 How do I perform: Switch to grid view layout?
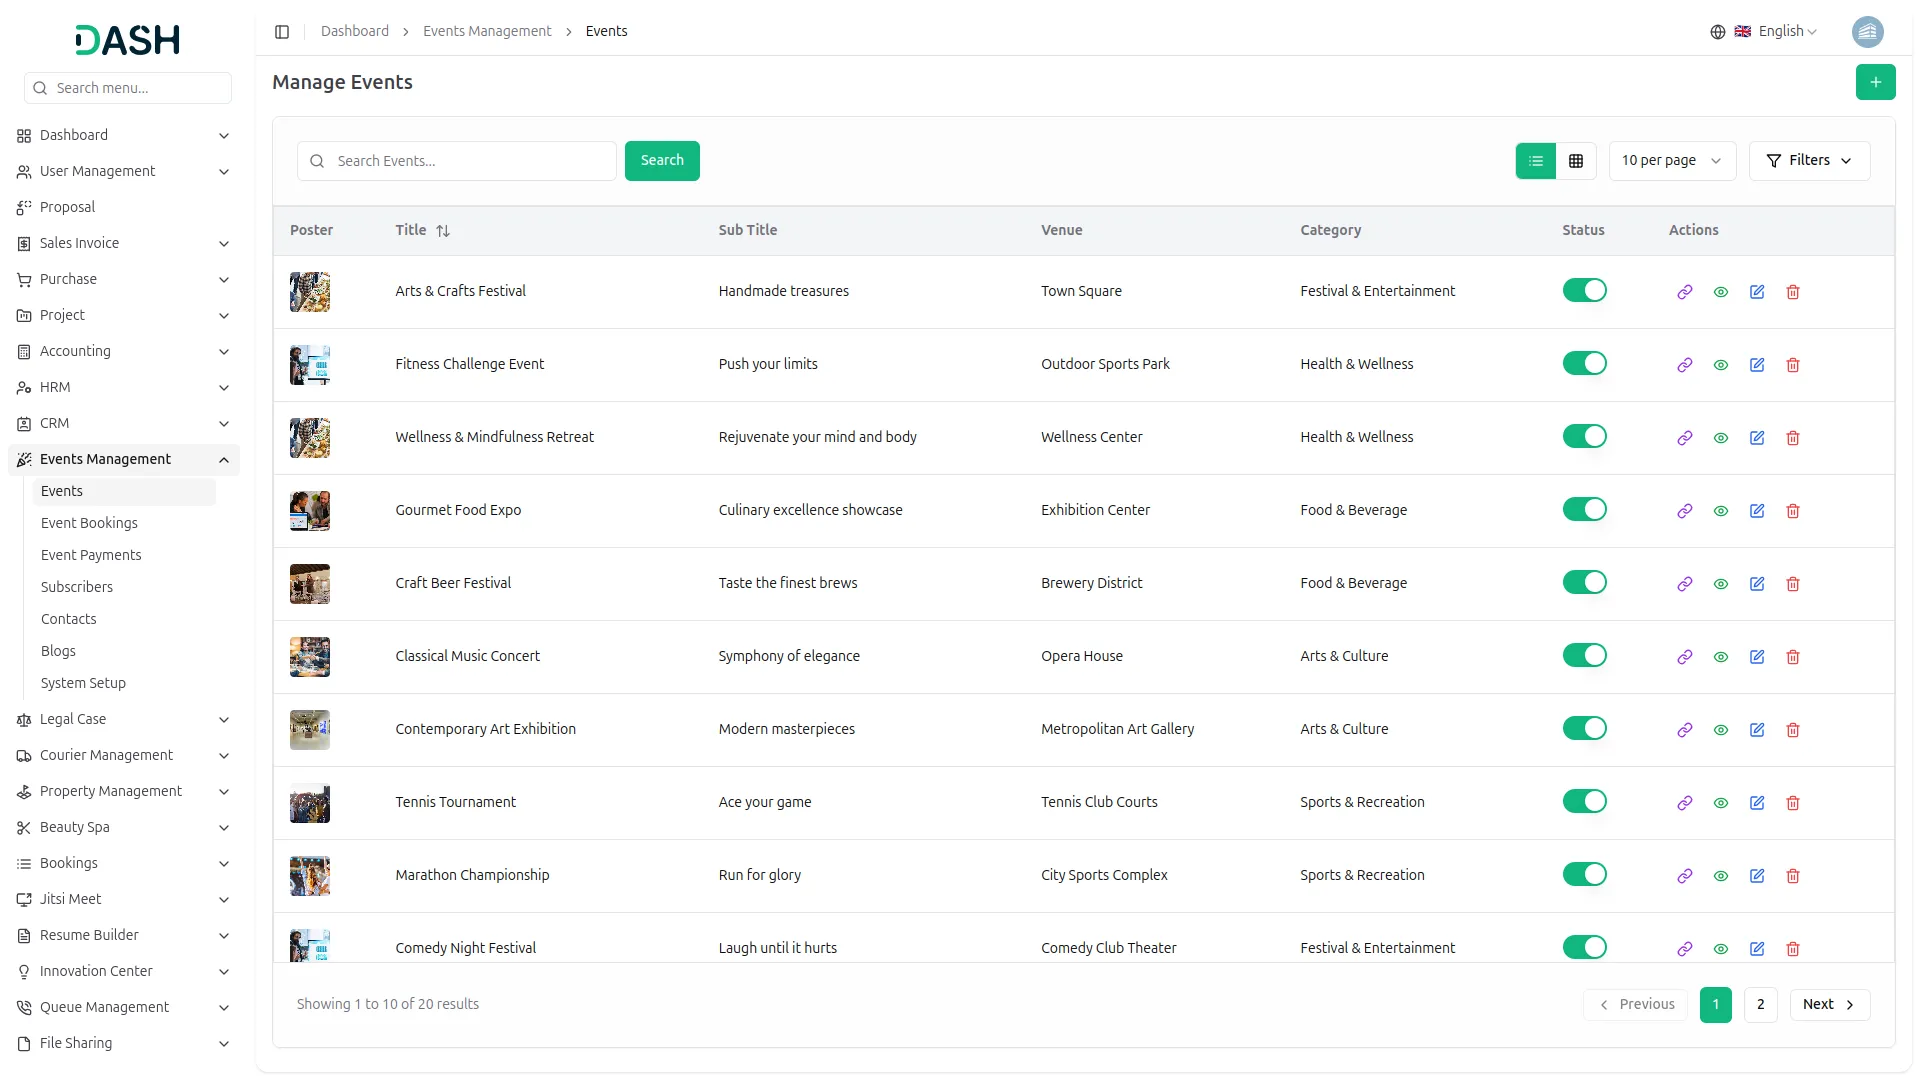pos(1576,161)
